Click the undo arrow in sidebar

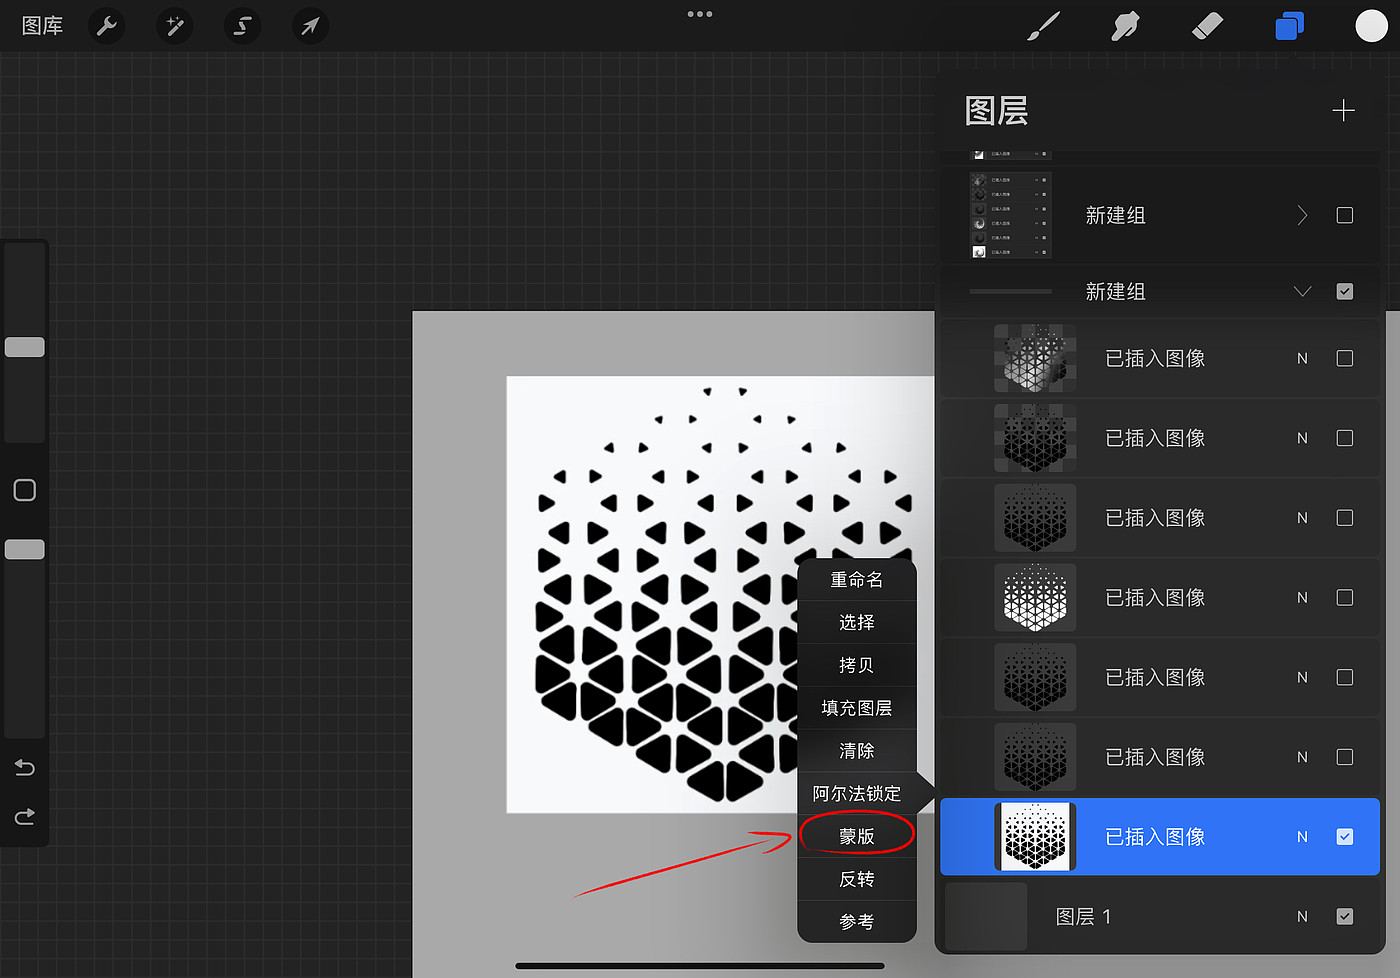coord(25,767)
